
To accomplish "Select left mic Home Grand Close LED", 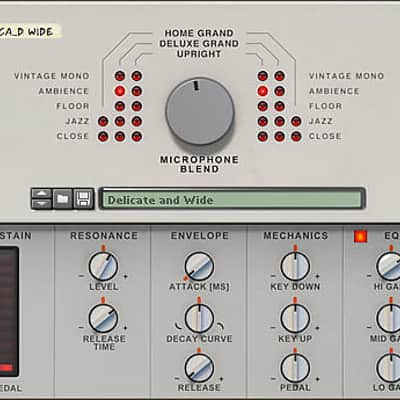I will (x=103, y=136).
